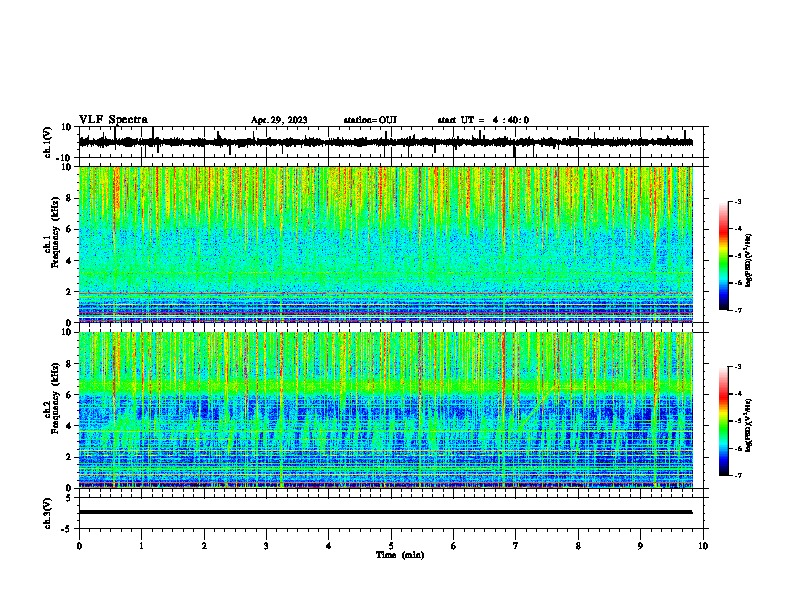Screen dimensions: 792x612
Task: Click the 'Time (min)' axis label
Action: [400, 555]
